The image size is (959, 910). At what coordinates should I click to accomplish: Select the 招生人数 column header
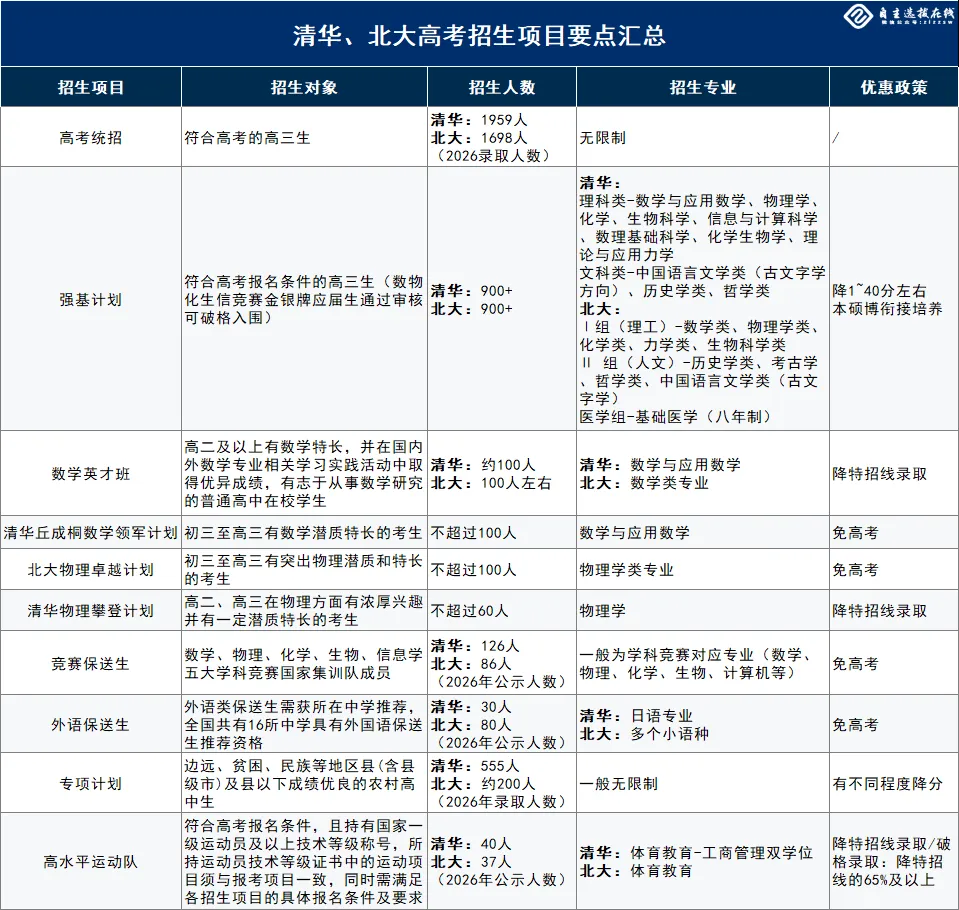[x=502, y=87]
